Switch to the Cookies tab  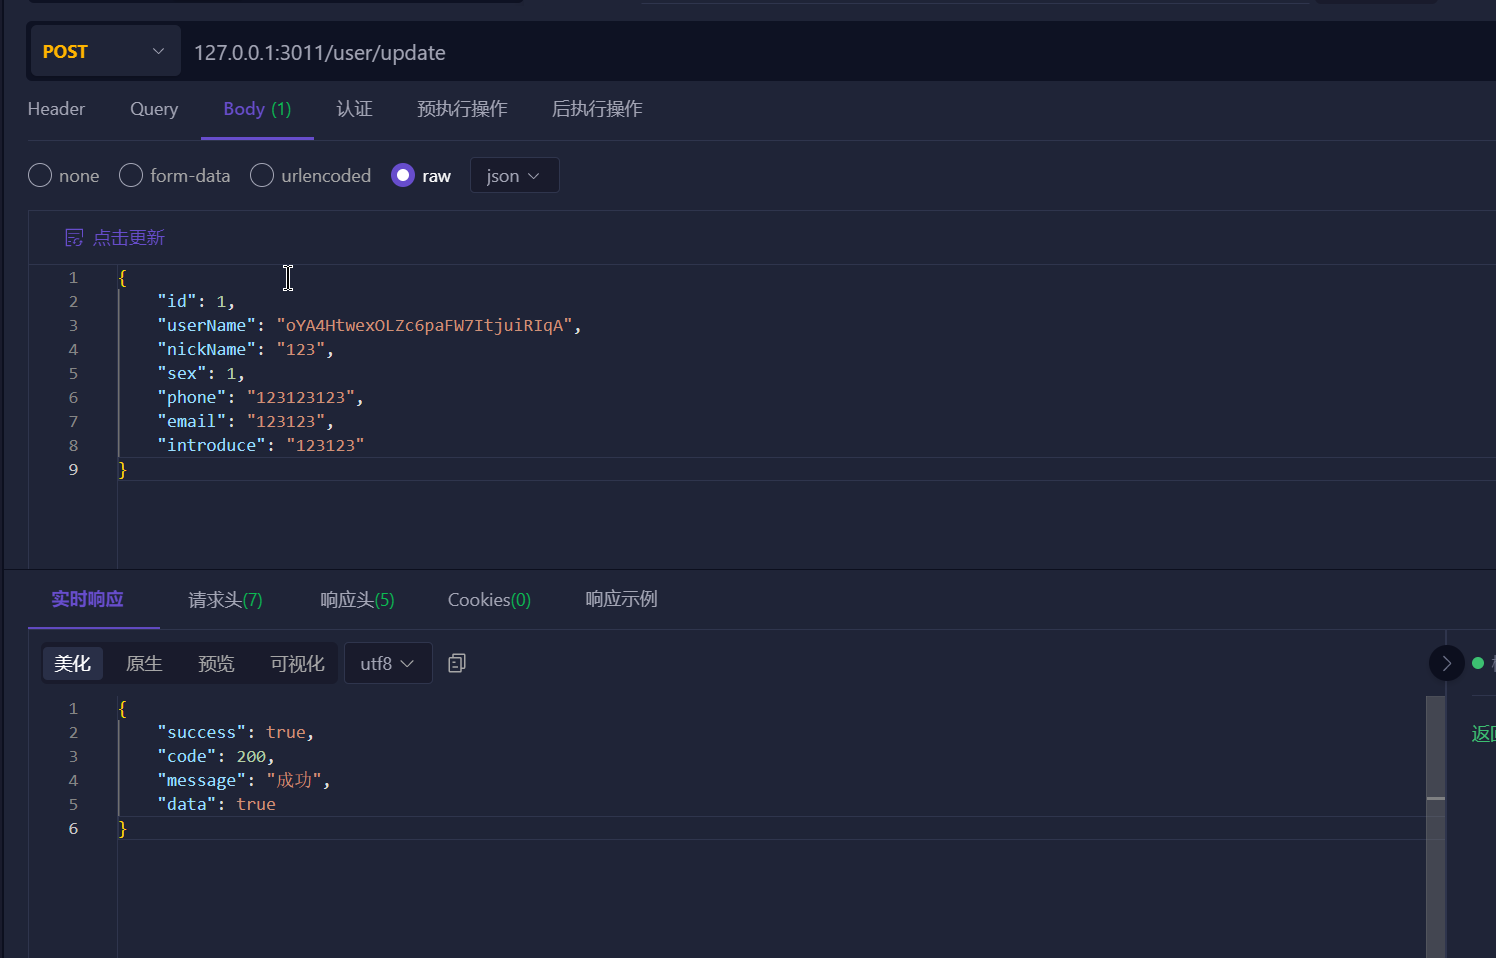coord(489,600)
